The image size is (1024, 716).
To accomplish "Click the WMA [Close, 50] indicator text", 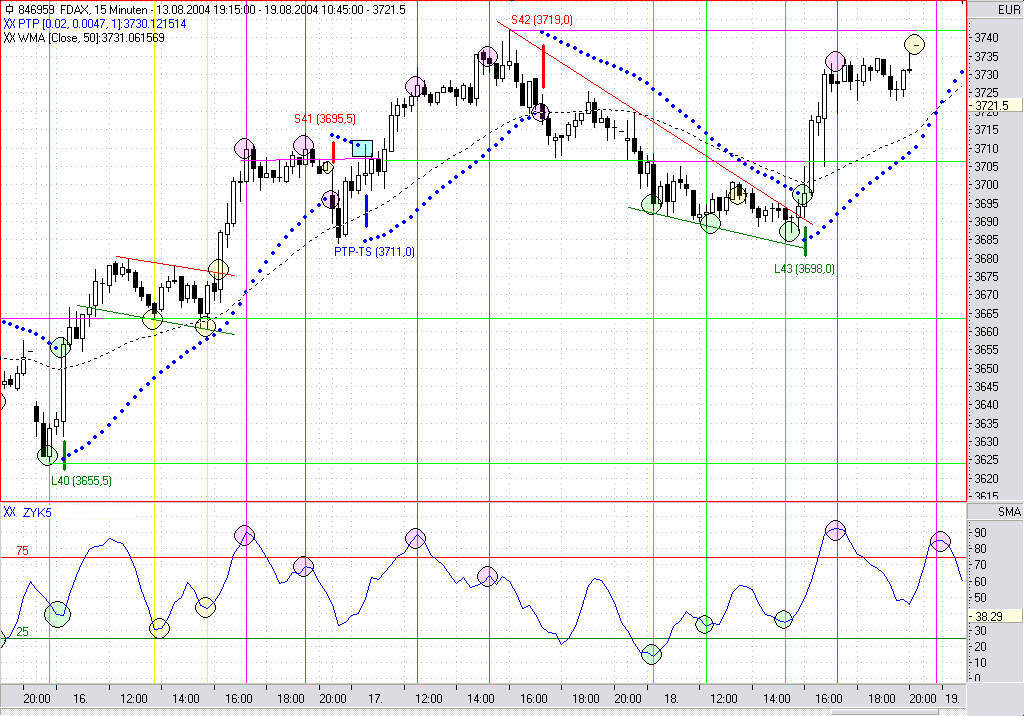I will click(x=97, y=37).
